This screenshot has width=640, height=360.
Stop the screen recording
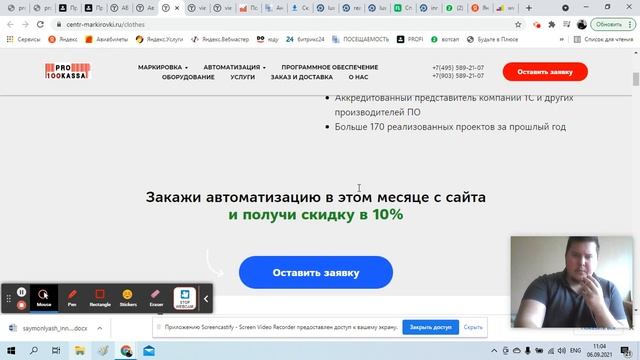coord(21,305)
